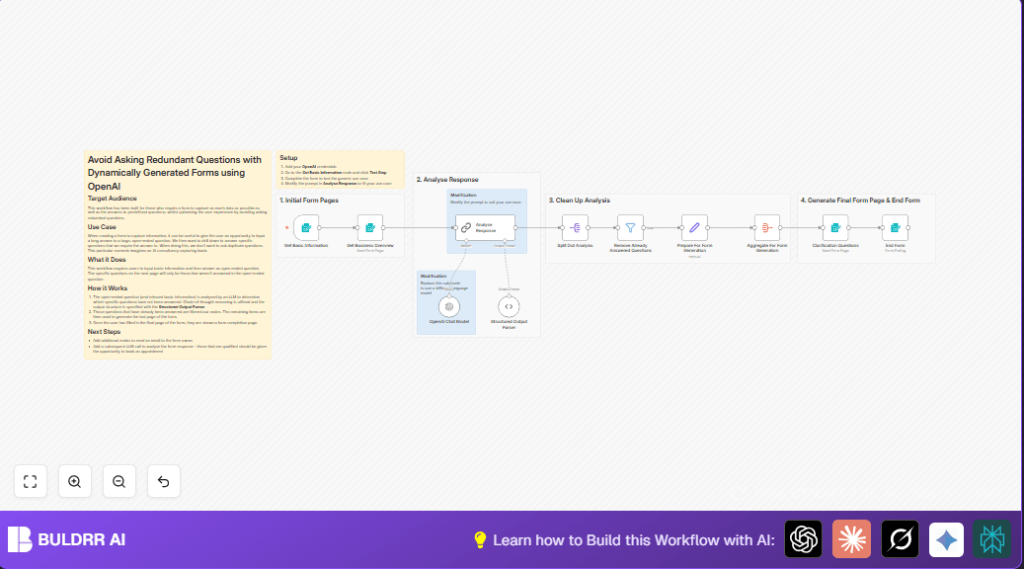Open the ChatGPT OpenAI icon in banner
The height and width of the screenshot is (569, 1024).
803,539
